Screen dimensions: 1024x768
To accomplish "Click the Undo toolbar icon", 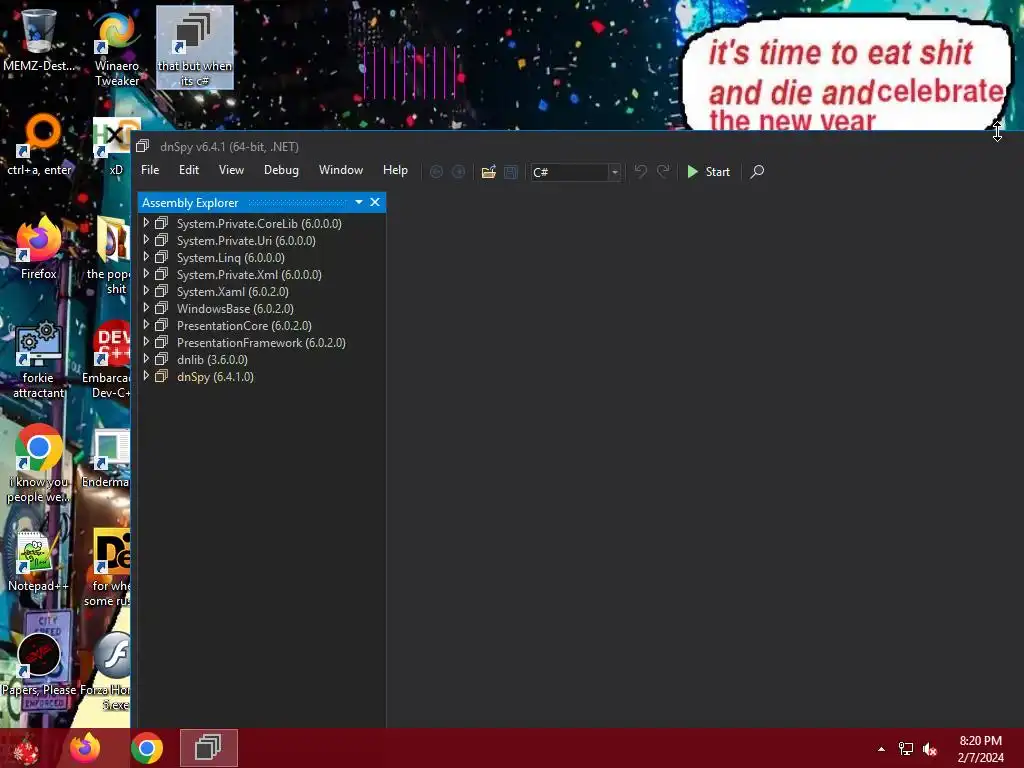I will pos(641,171).
